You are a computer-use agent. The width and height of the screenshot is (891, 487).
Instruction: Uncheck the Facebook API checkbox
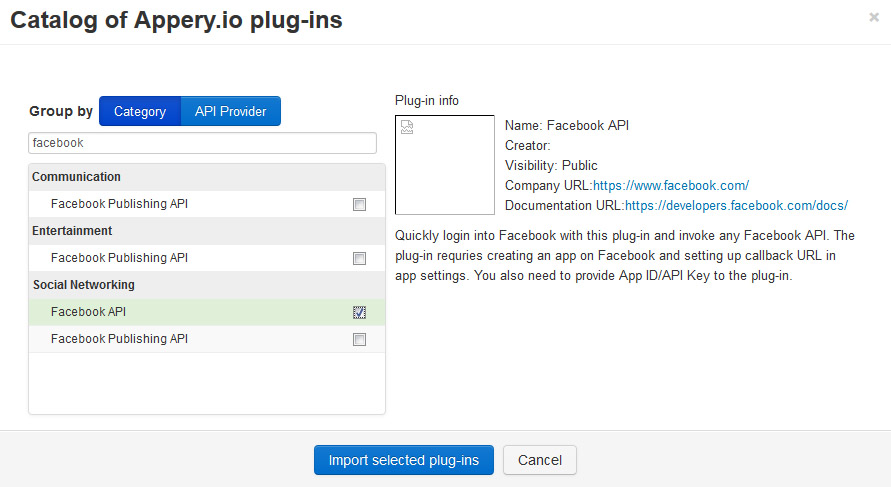[x=359, y=313]
